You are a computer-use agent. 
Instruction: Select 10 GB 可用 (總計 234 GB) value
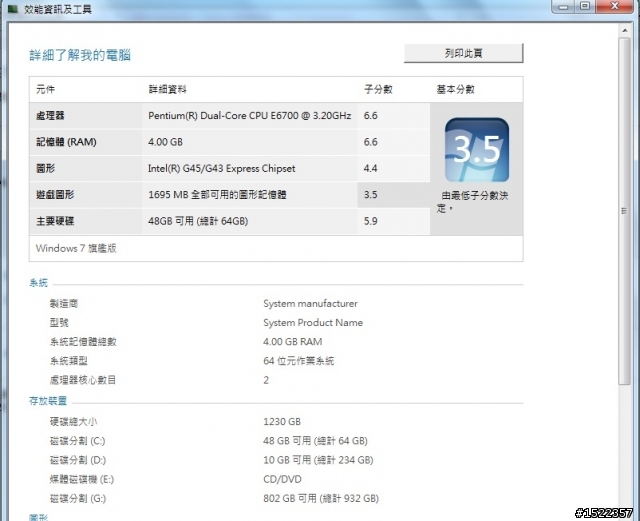[x=318, y=460]
